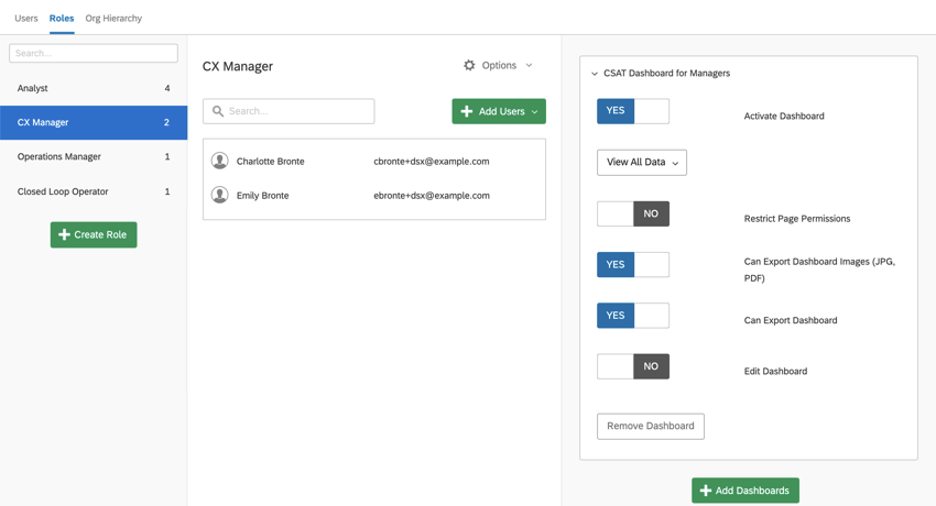Click the magnifier icon in user search
This screenshot has height=506, width=936.
pyautogui.click(x=218, y=111)
